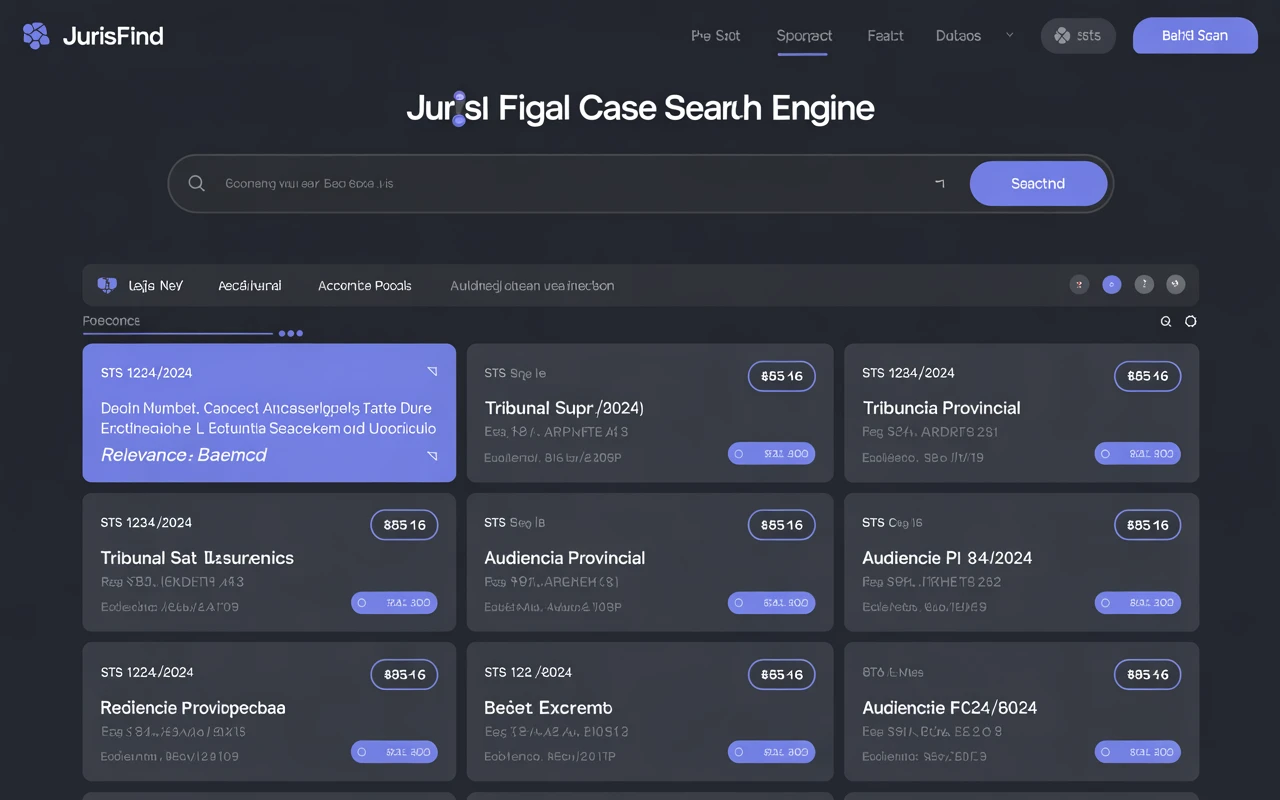Viewport: 1280px width, 800px height.
Task: Click the Seactnd search button
Action: point(1038,184)
